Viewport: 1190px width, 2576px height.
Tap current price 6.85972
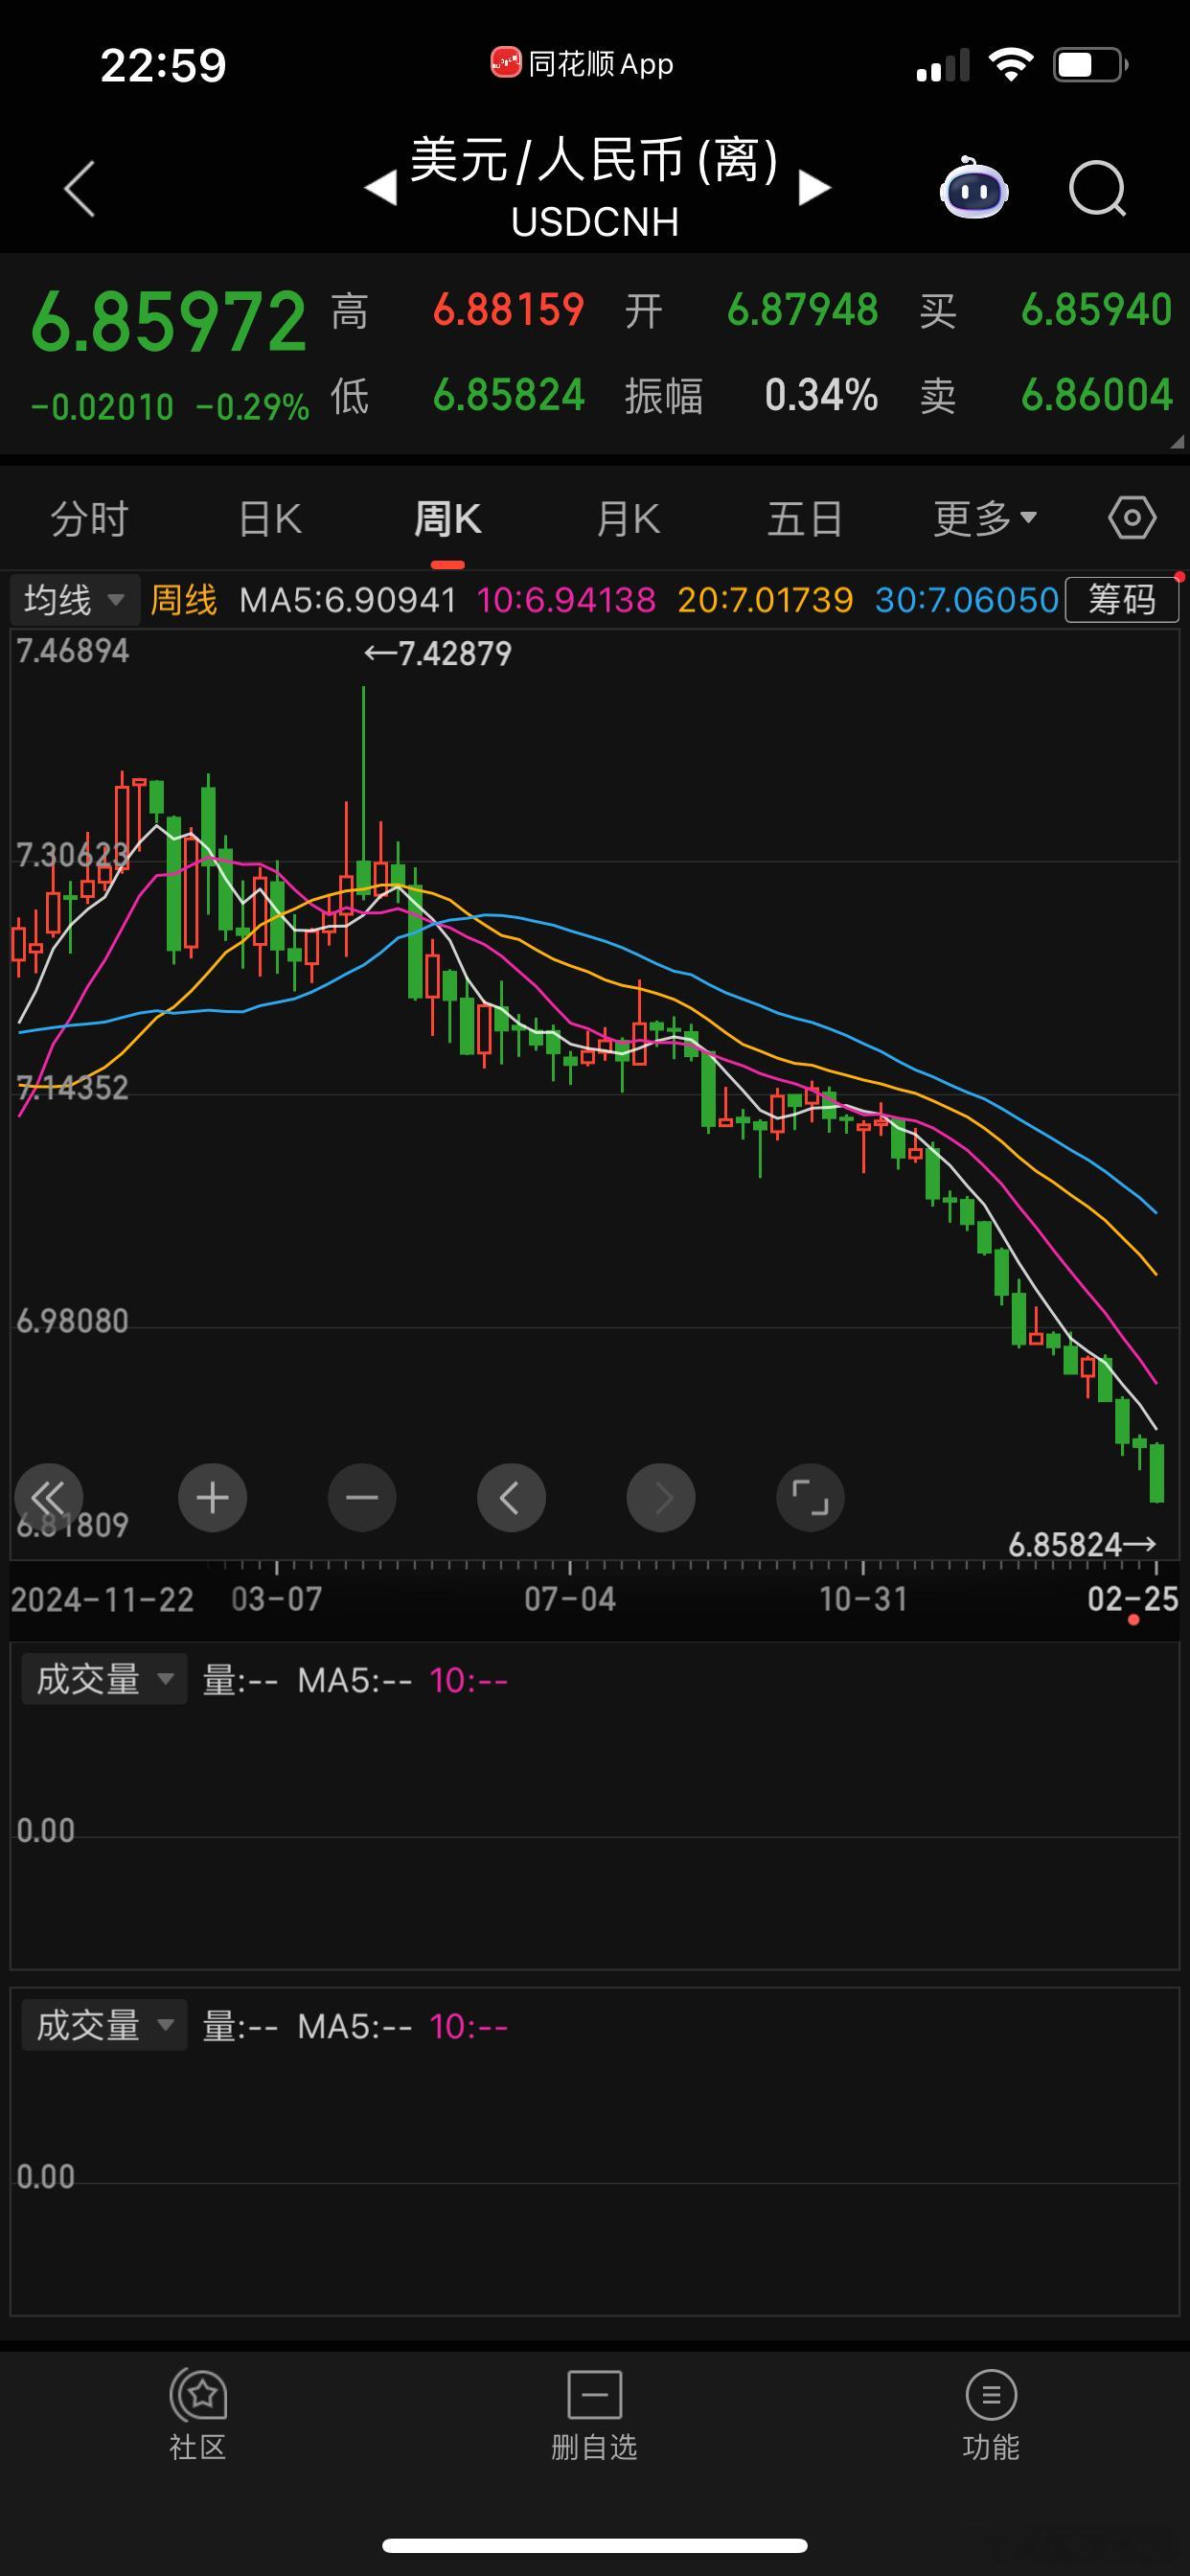[x=168, y=322]
